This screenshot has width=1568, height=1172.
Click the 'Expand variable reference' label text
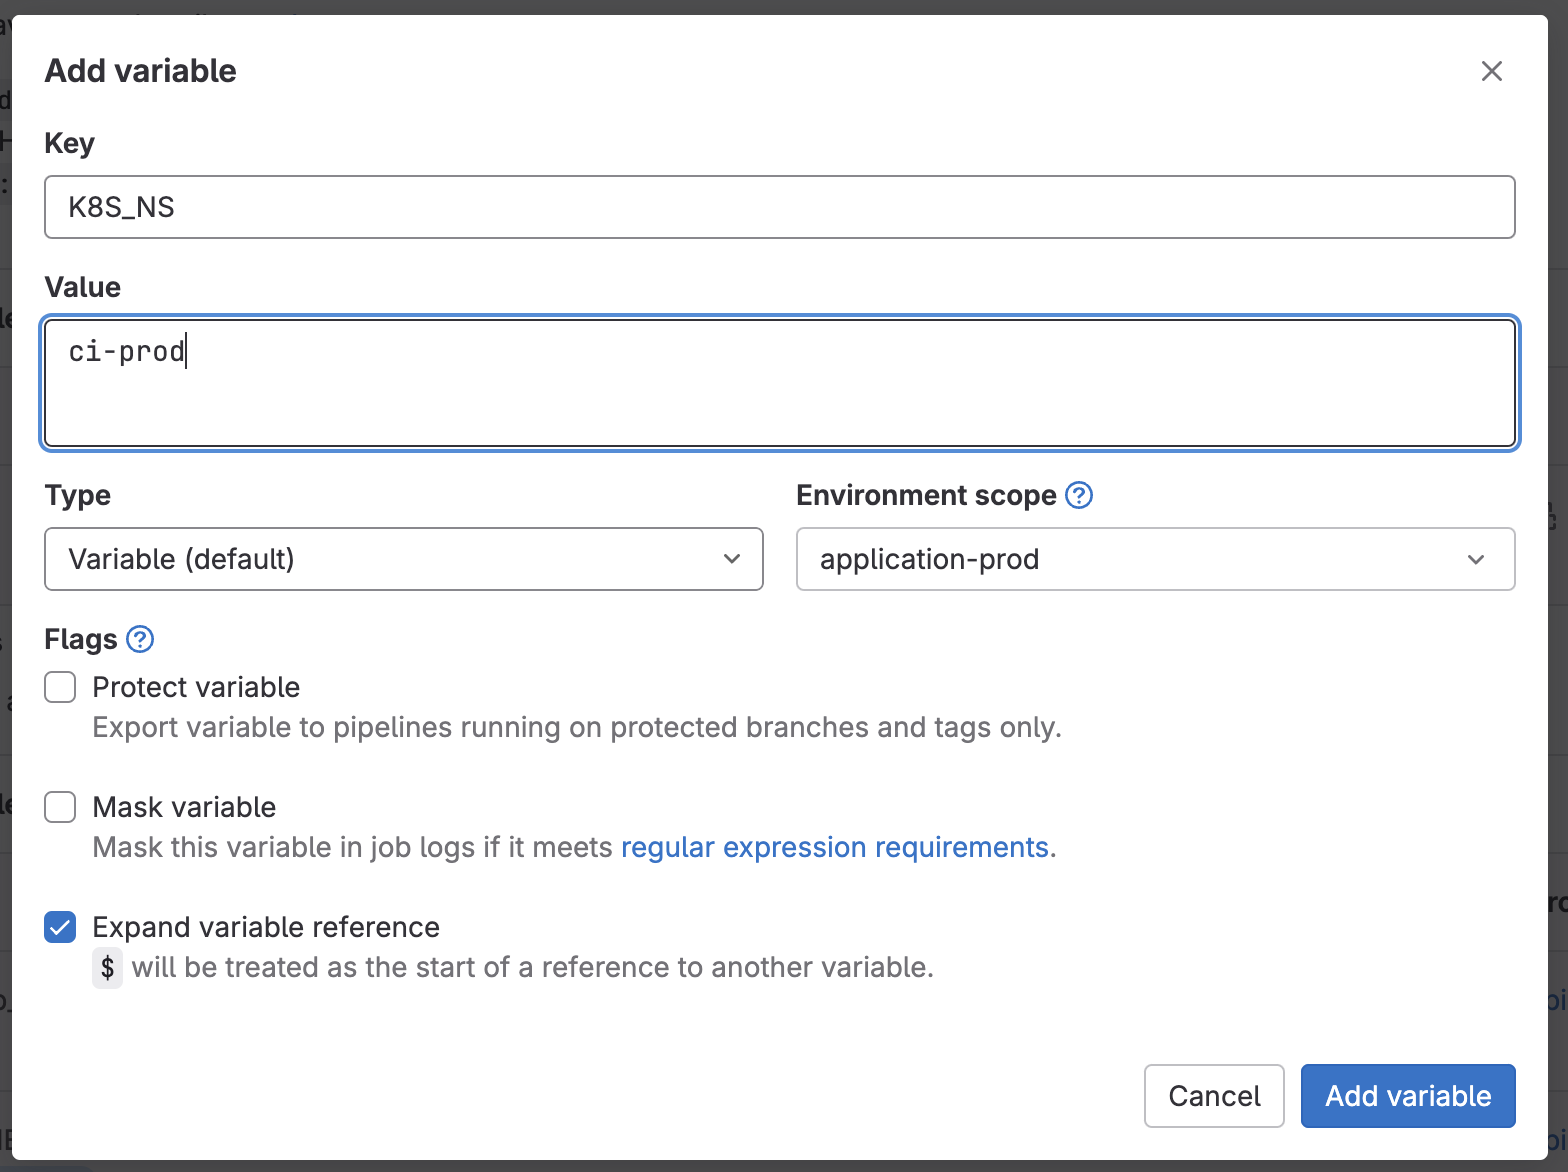click(266, 927)
